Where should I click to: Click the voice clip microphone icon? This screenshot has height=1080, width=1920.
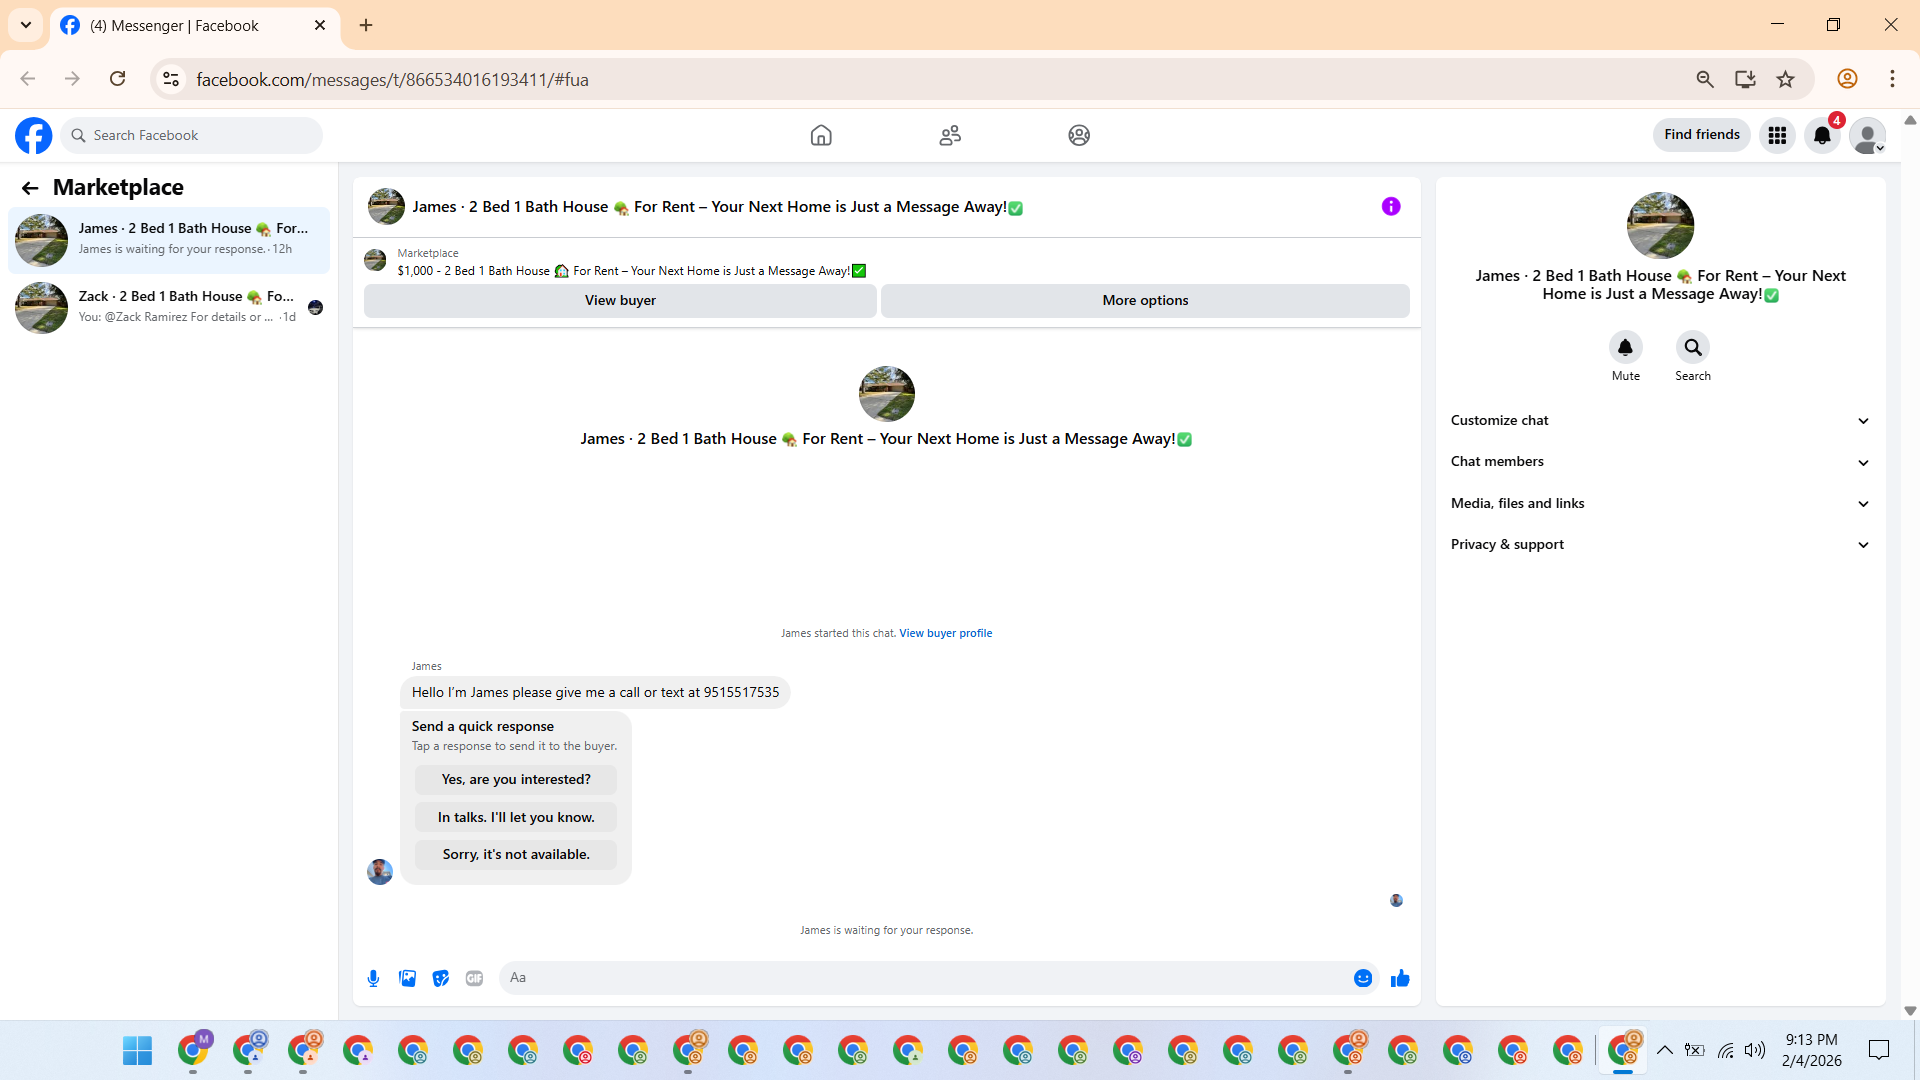pyautogui.click(x=373, y=978)
